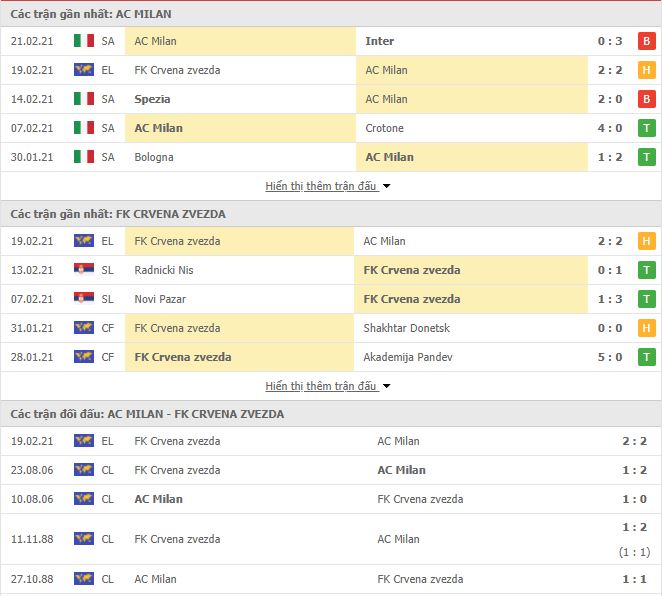Expand more matches under AC Milan section
This screenshot has height=596, width=662.
click(328, 186)
